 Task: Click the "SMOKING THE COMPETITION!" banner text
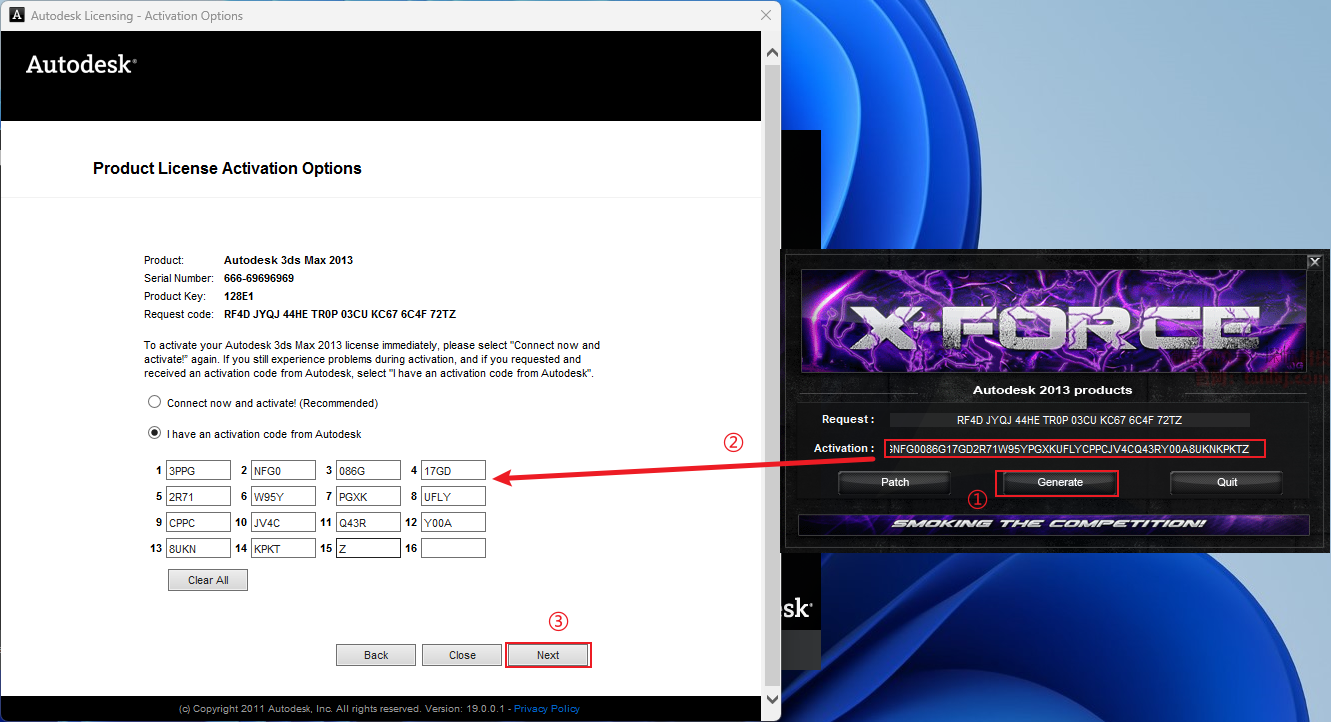(x=1049, y=524)
